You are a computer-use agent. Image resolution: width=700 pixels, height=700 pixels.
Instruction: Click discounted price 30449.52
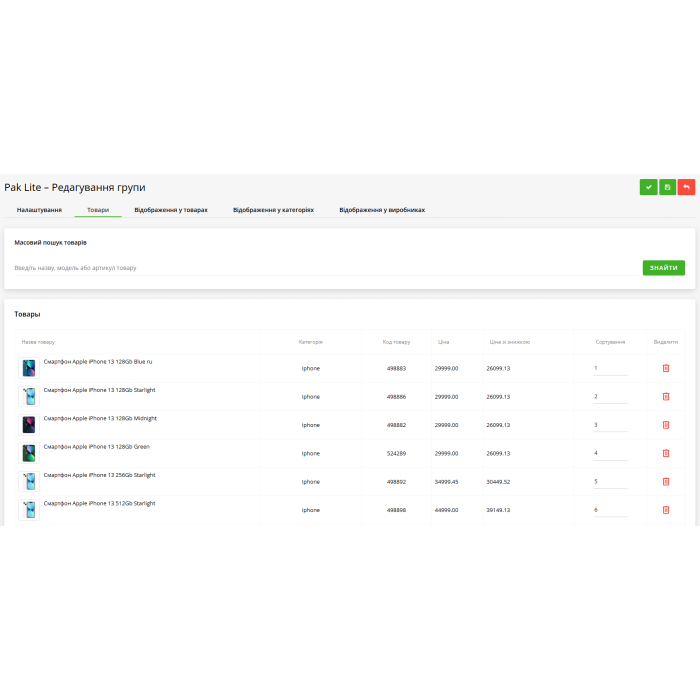[498, 482]
